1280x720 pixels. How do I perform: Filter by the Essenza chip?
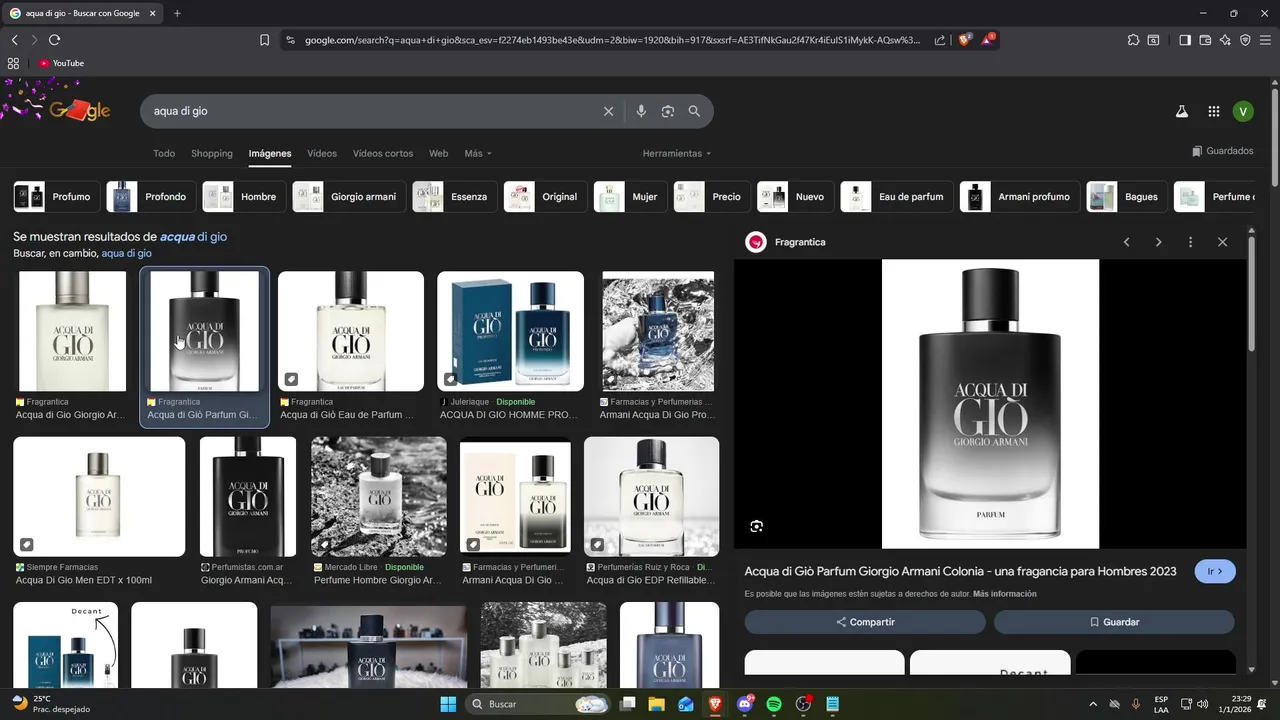coord(454,197)
